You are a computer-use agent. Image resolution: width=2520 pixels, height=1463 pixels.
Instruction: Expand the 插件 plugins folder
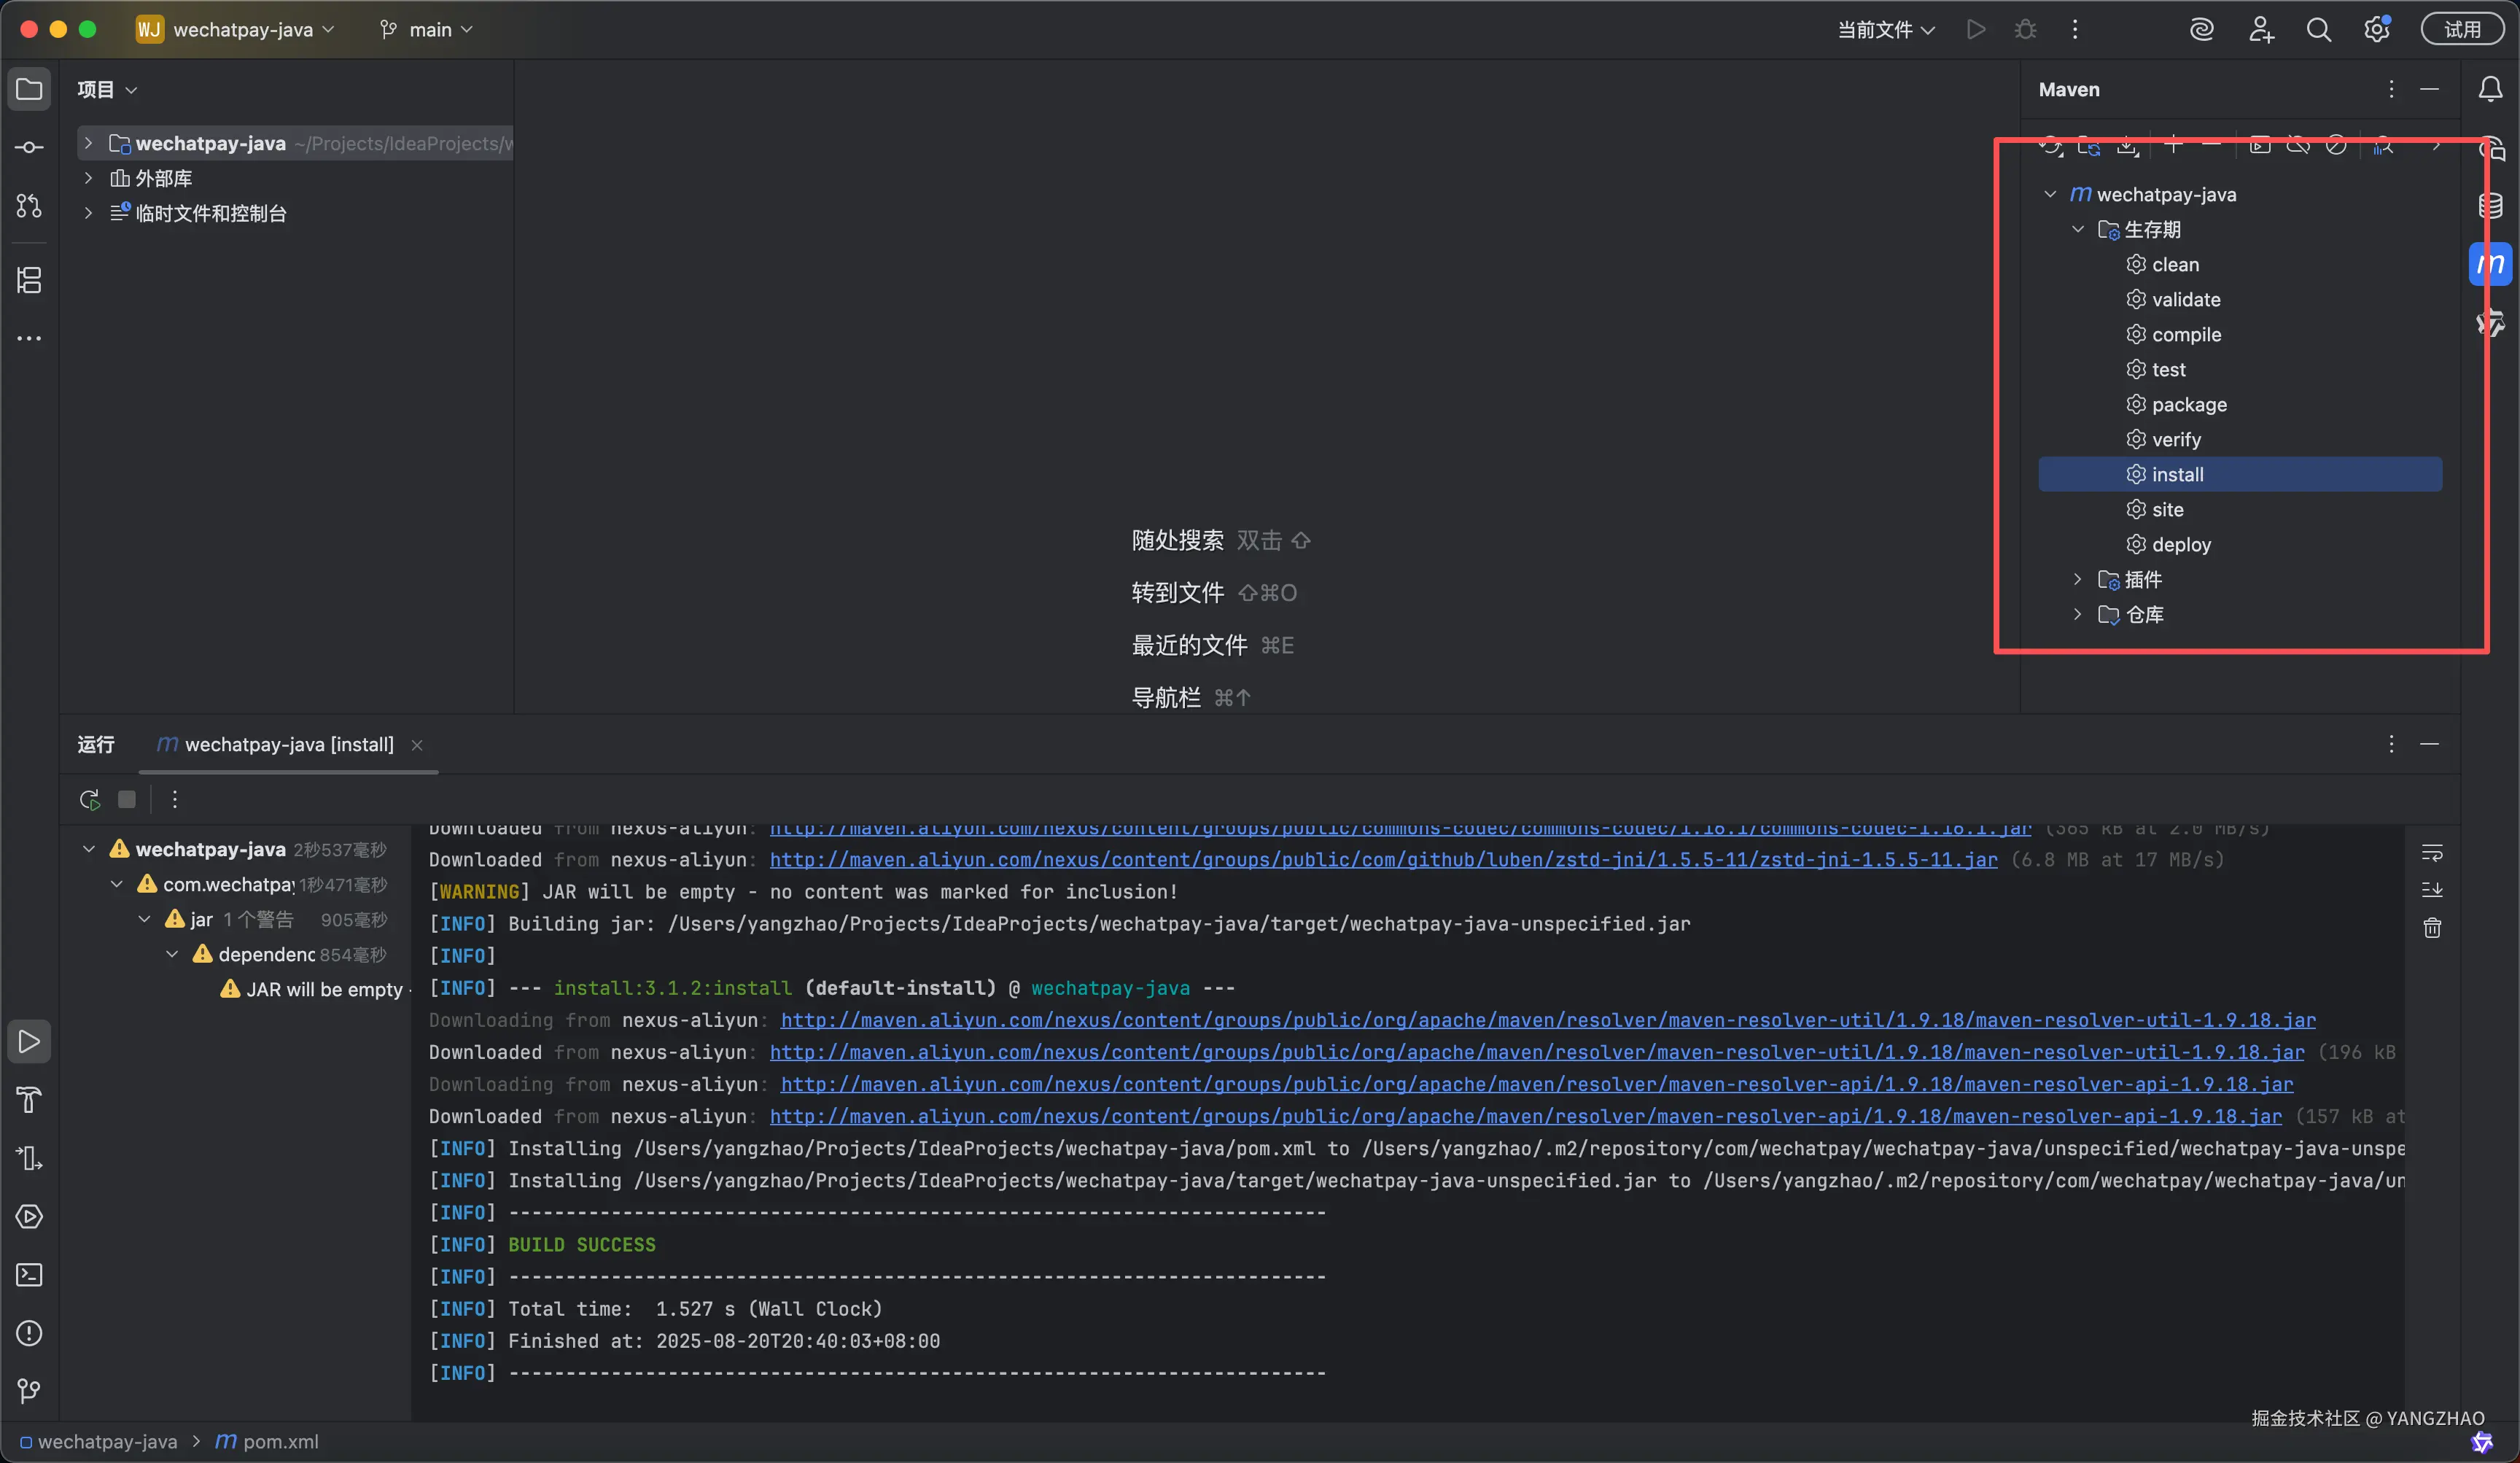pos(2078,579)
